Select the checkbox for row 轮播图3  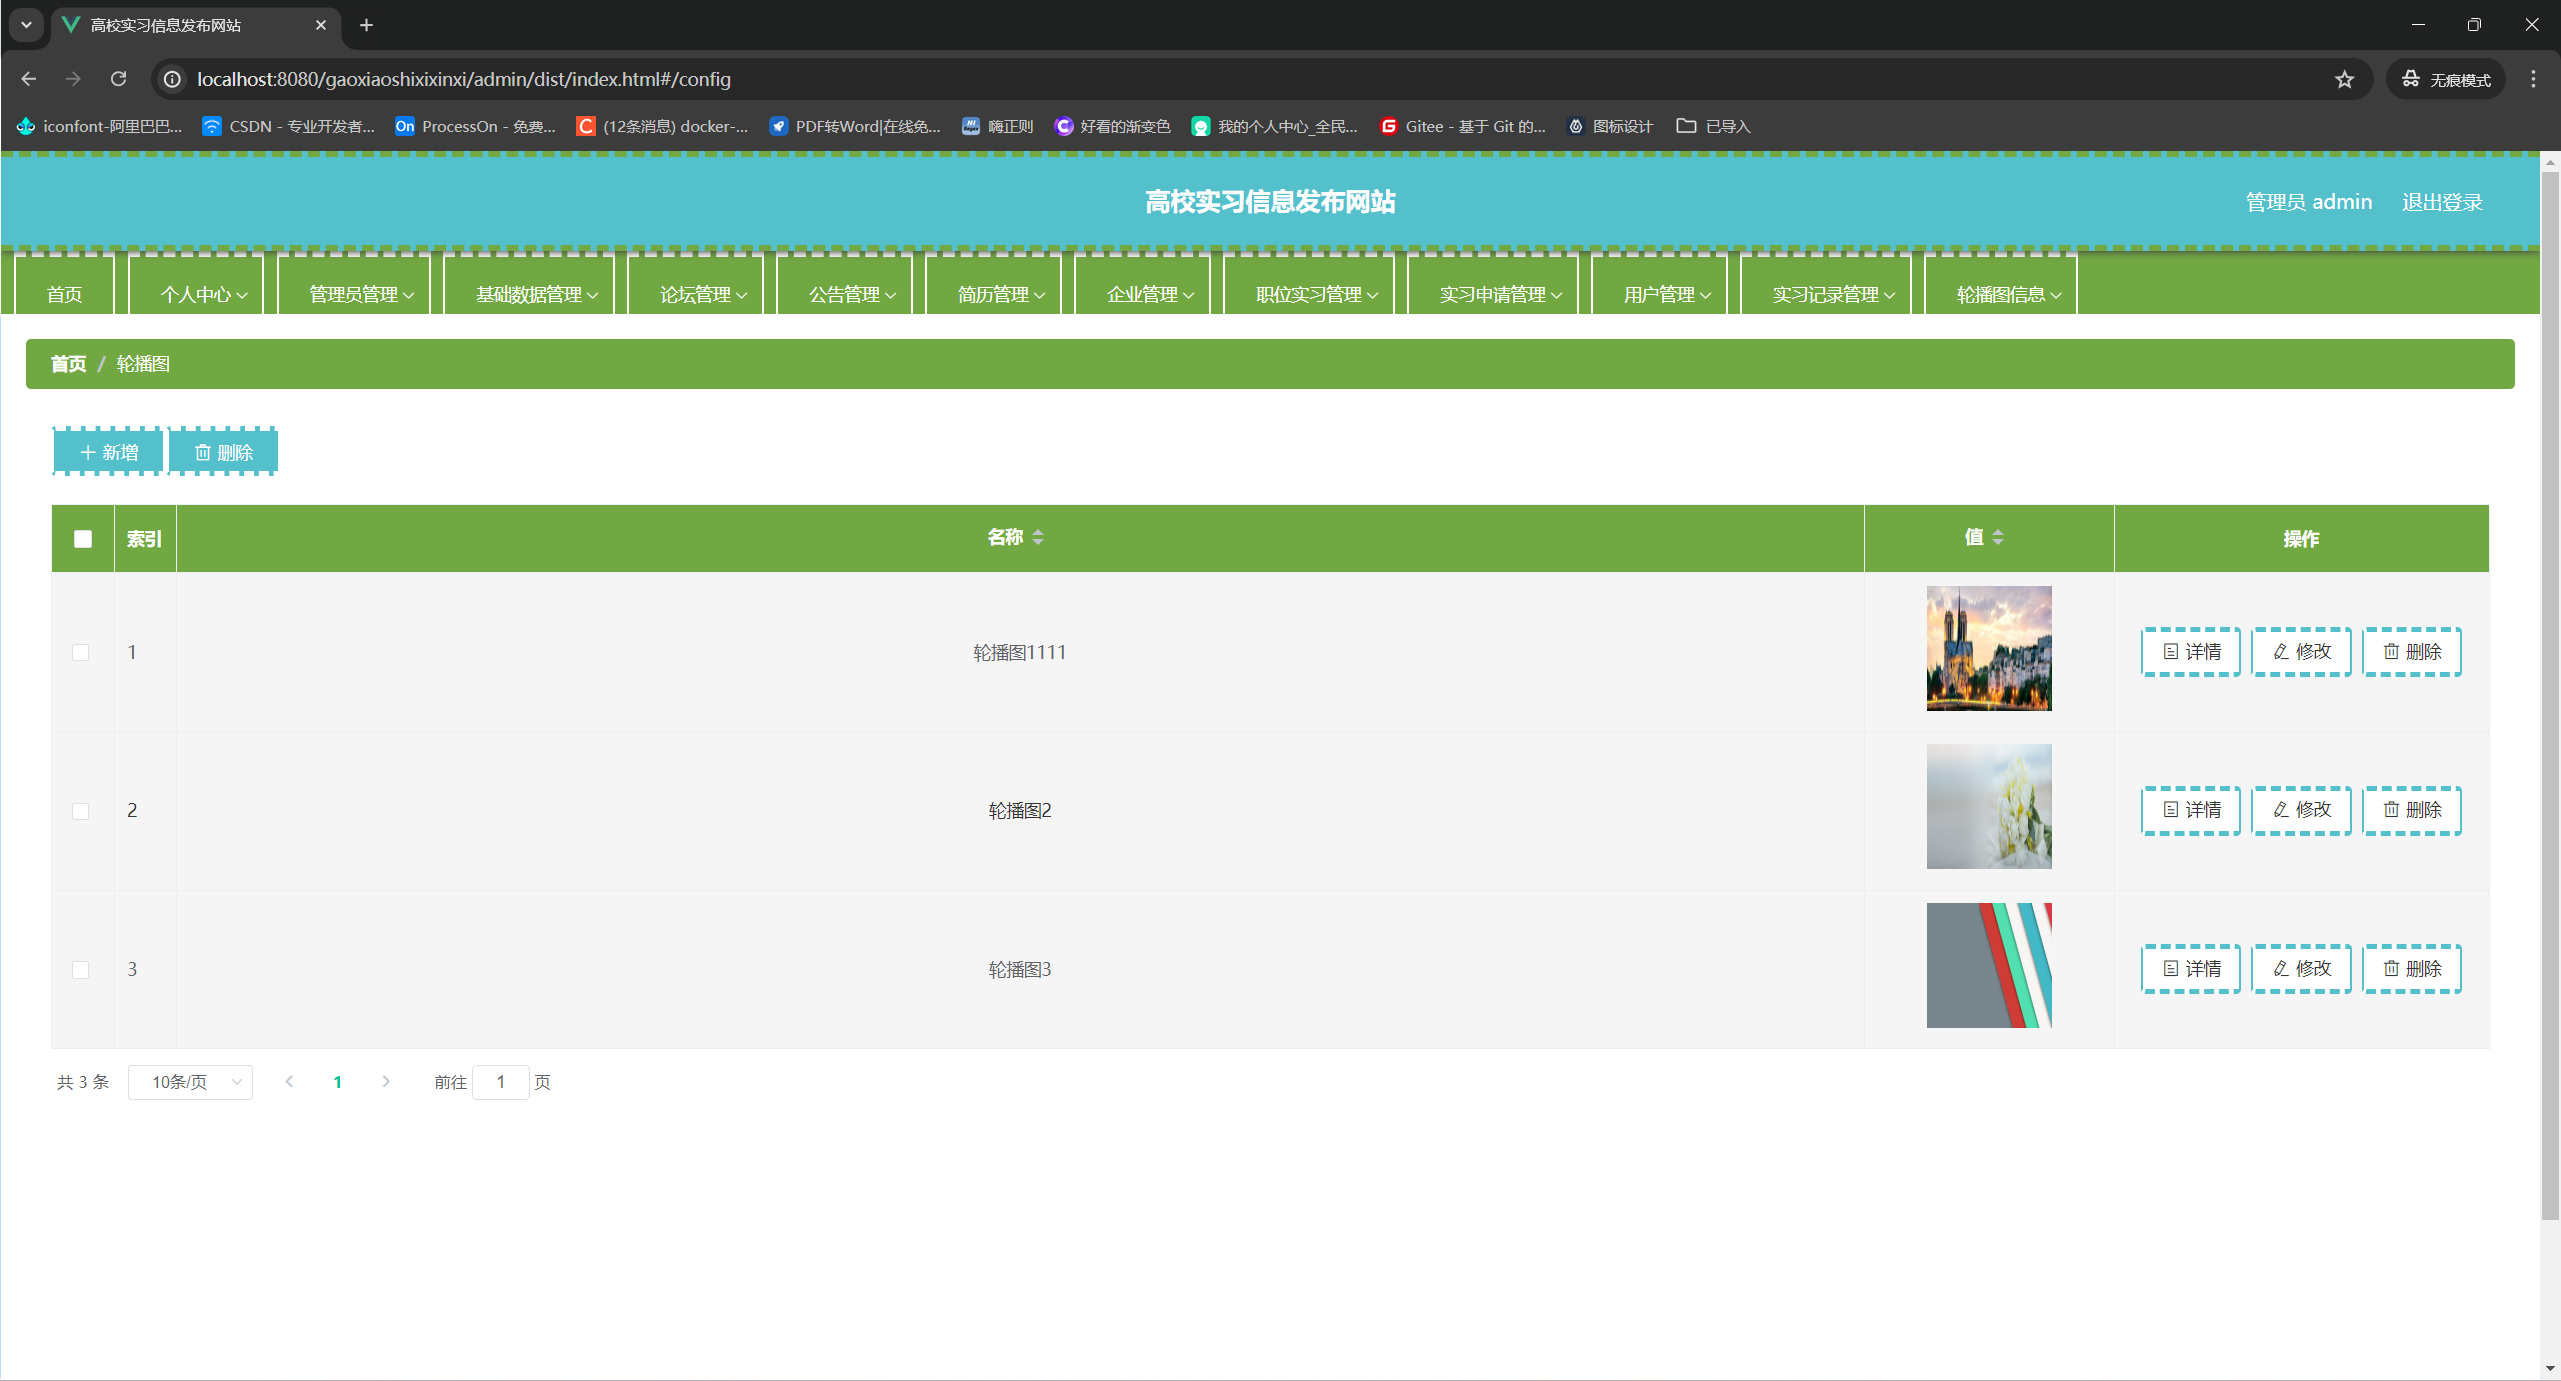click(x=81, y=970)
